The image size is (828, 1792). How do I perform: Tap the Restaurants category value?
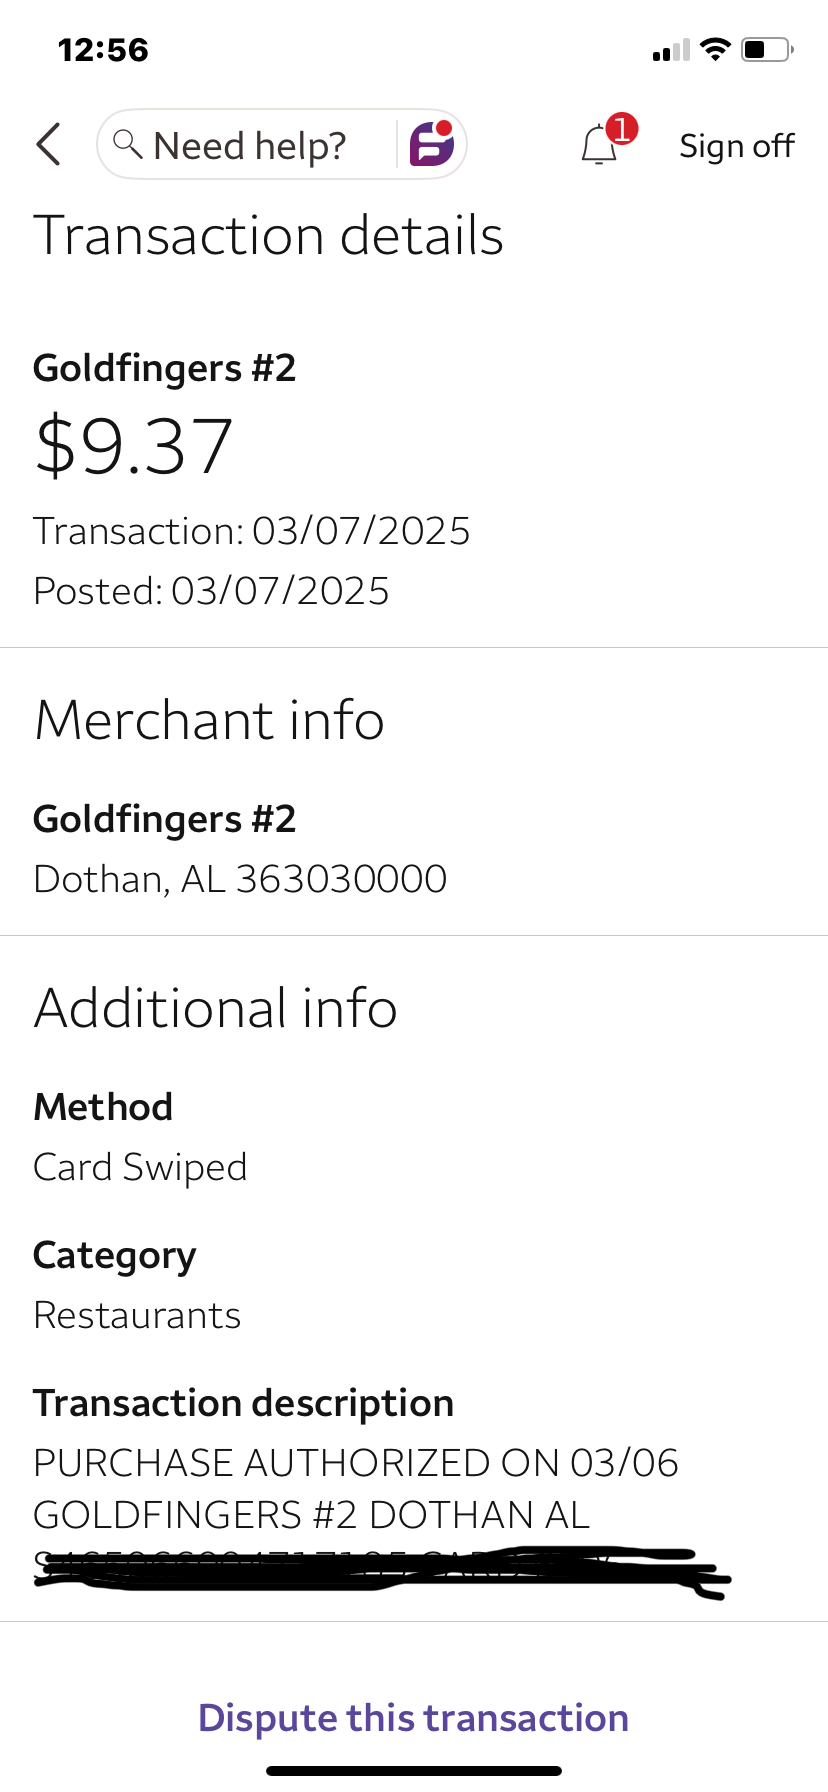(137, 1315)
